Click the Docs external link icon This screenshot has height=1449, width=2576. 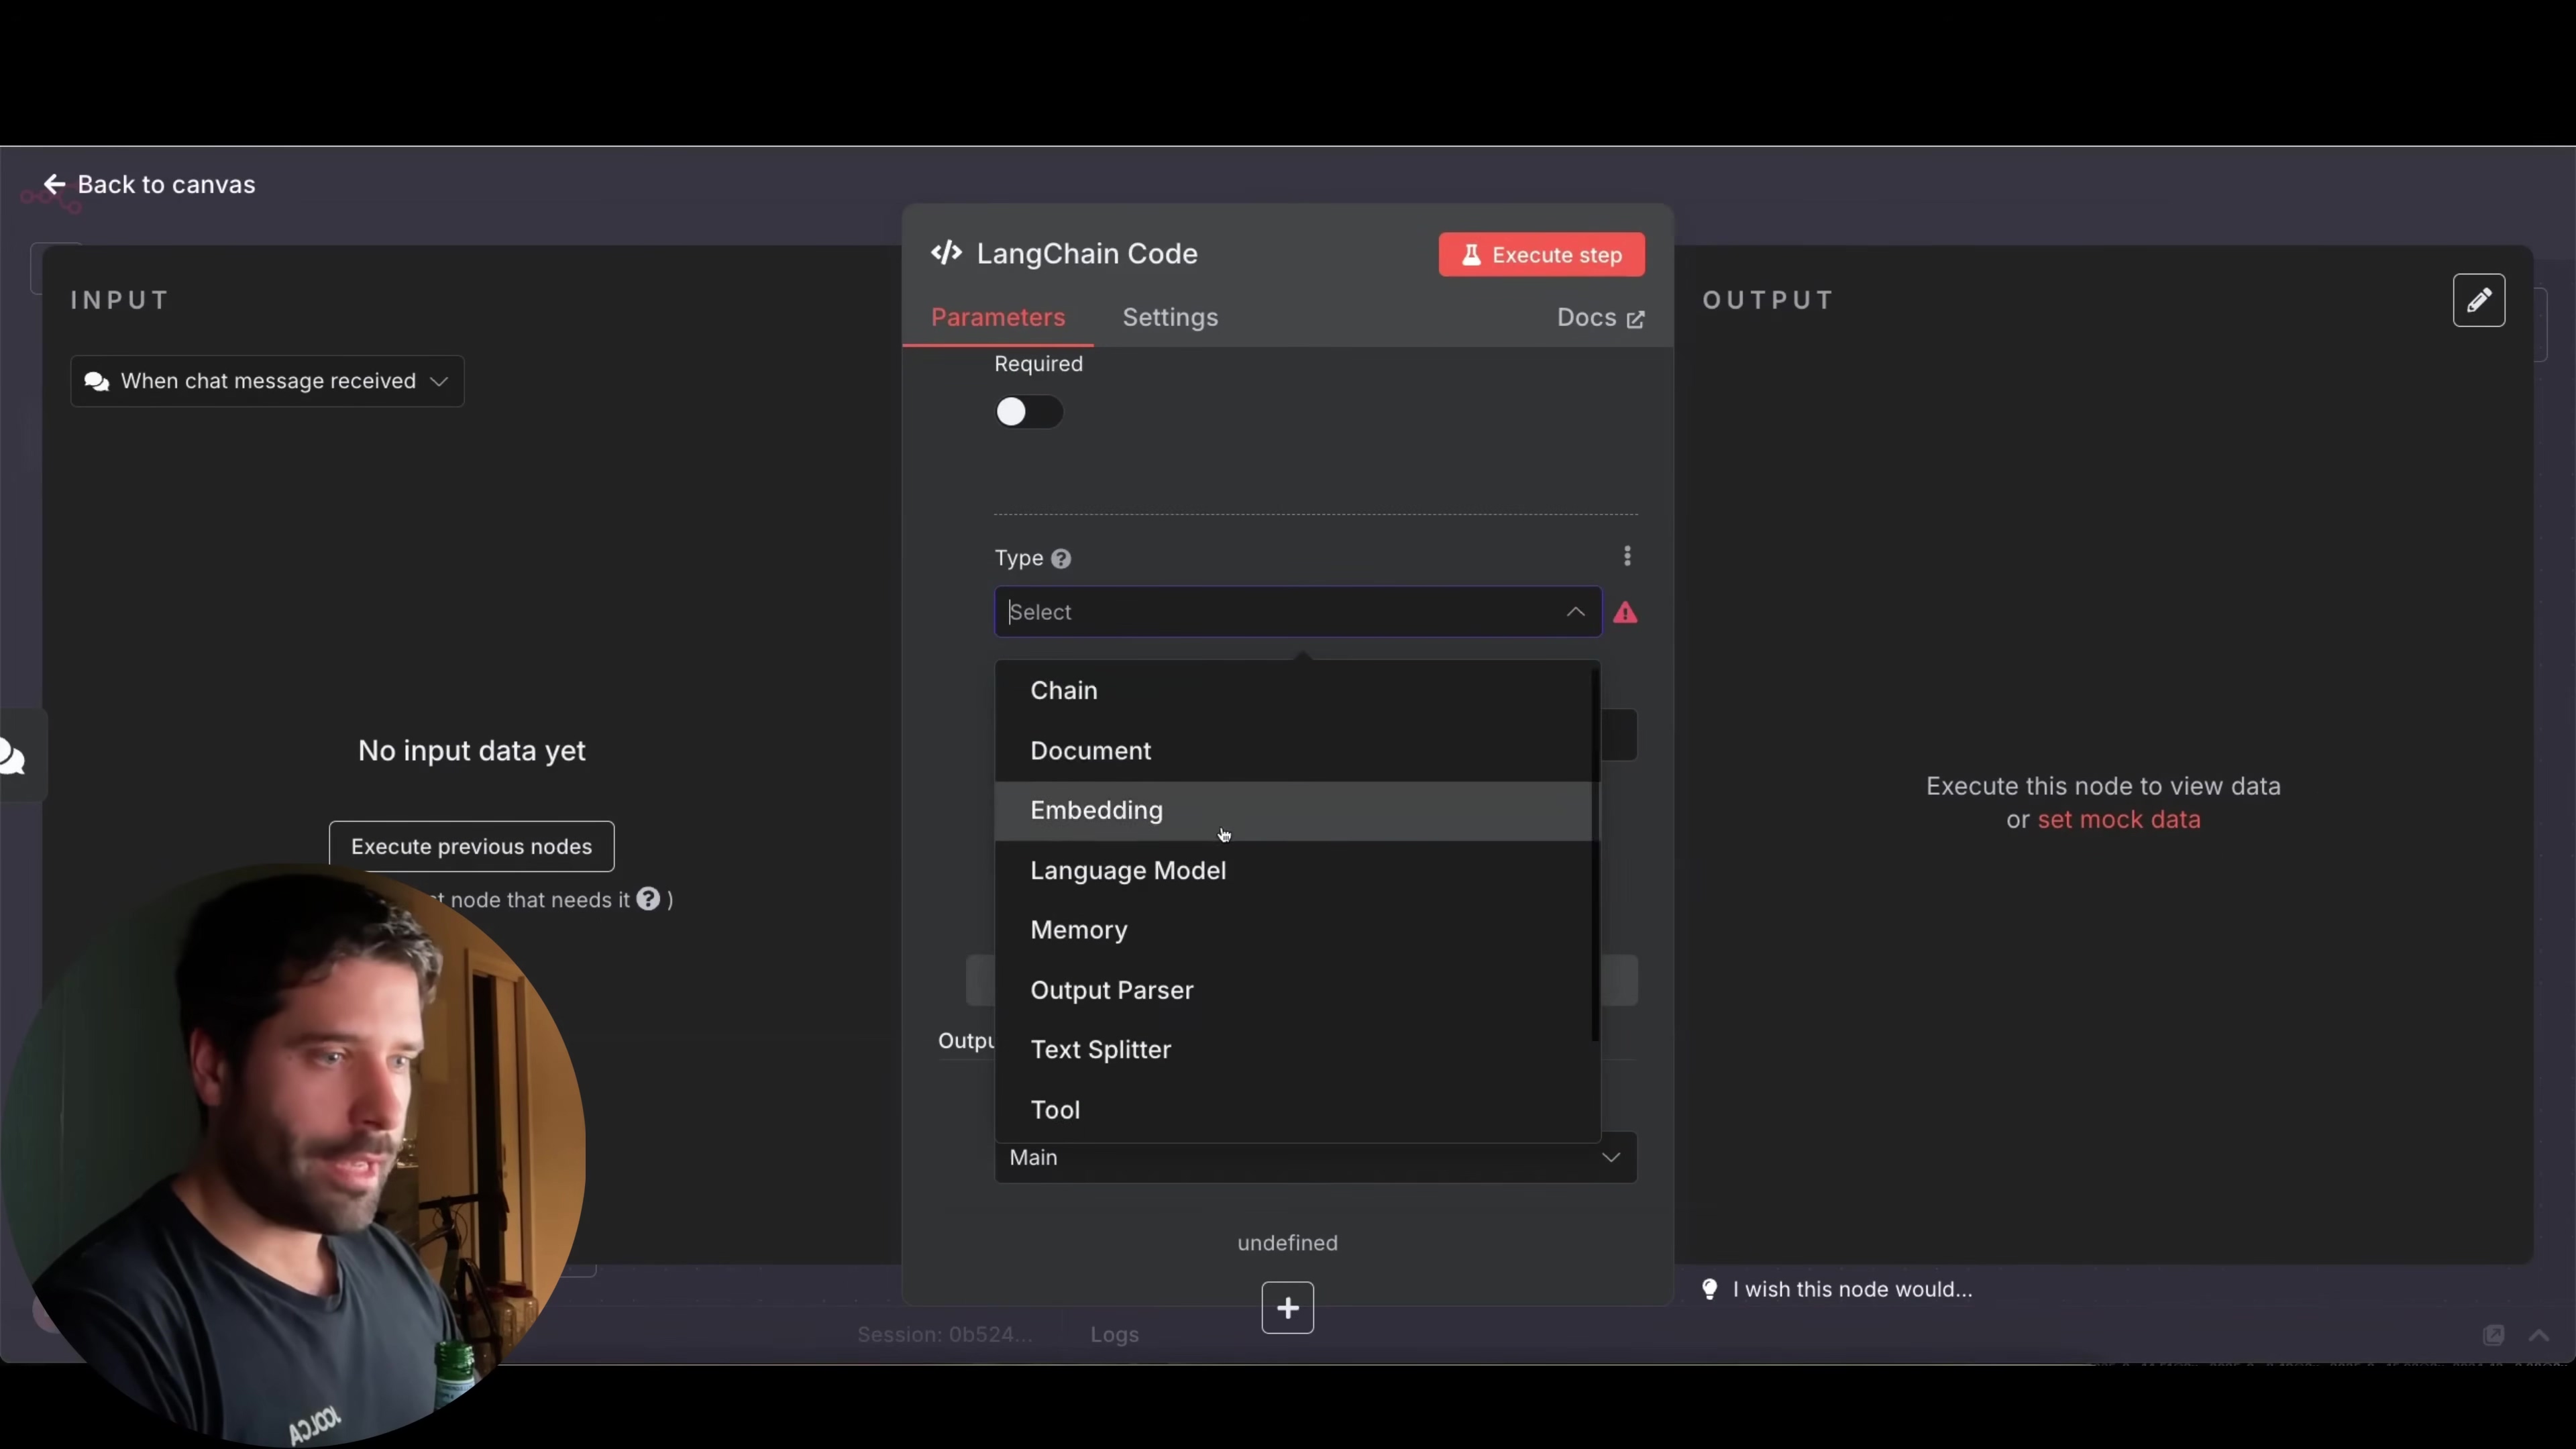click(x=1636, y=319)
